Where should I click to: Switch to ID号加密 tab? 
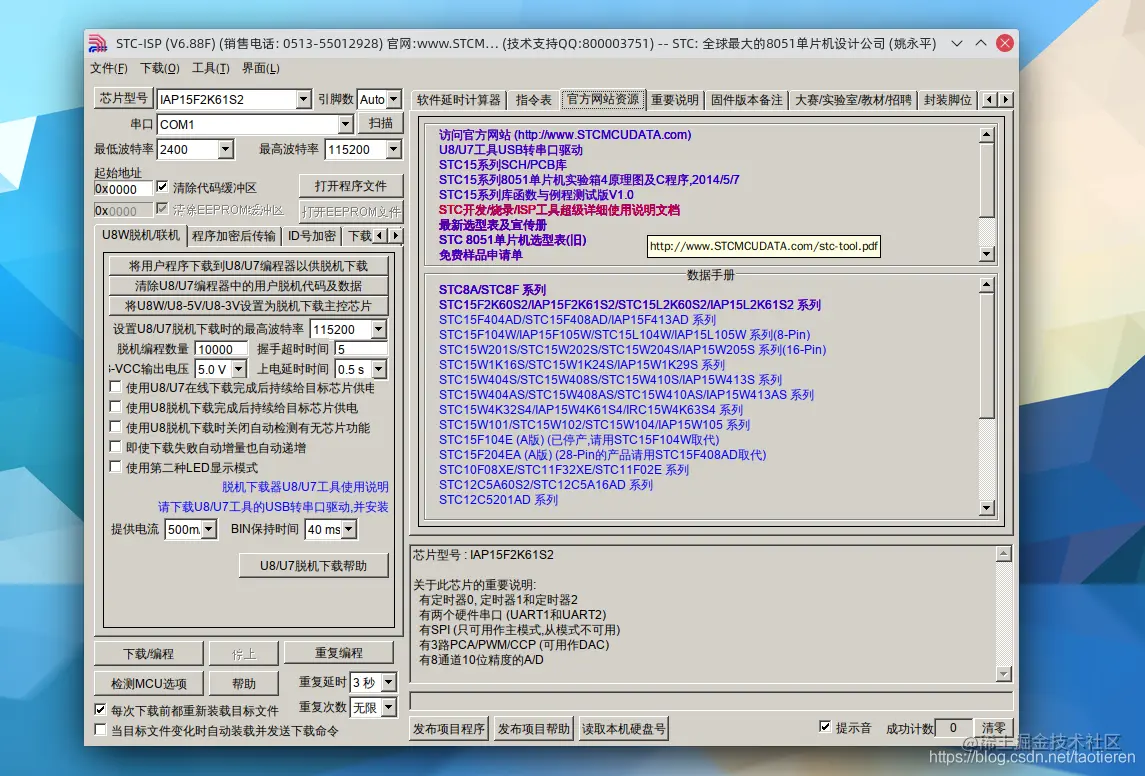312,236
